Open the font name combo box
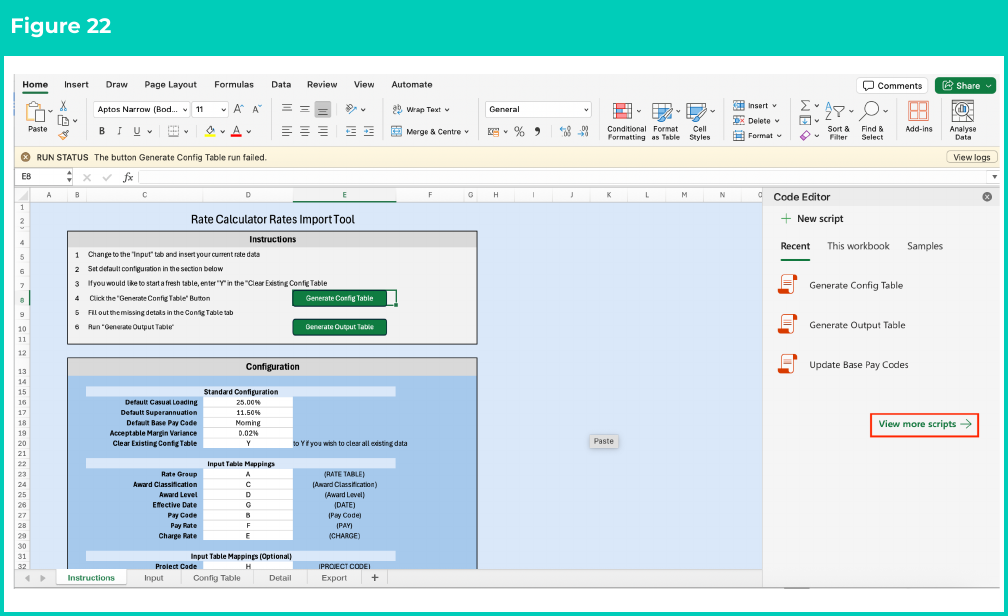Screen dimensions: 1008x616 141,109
